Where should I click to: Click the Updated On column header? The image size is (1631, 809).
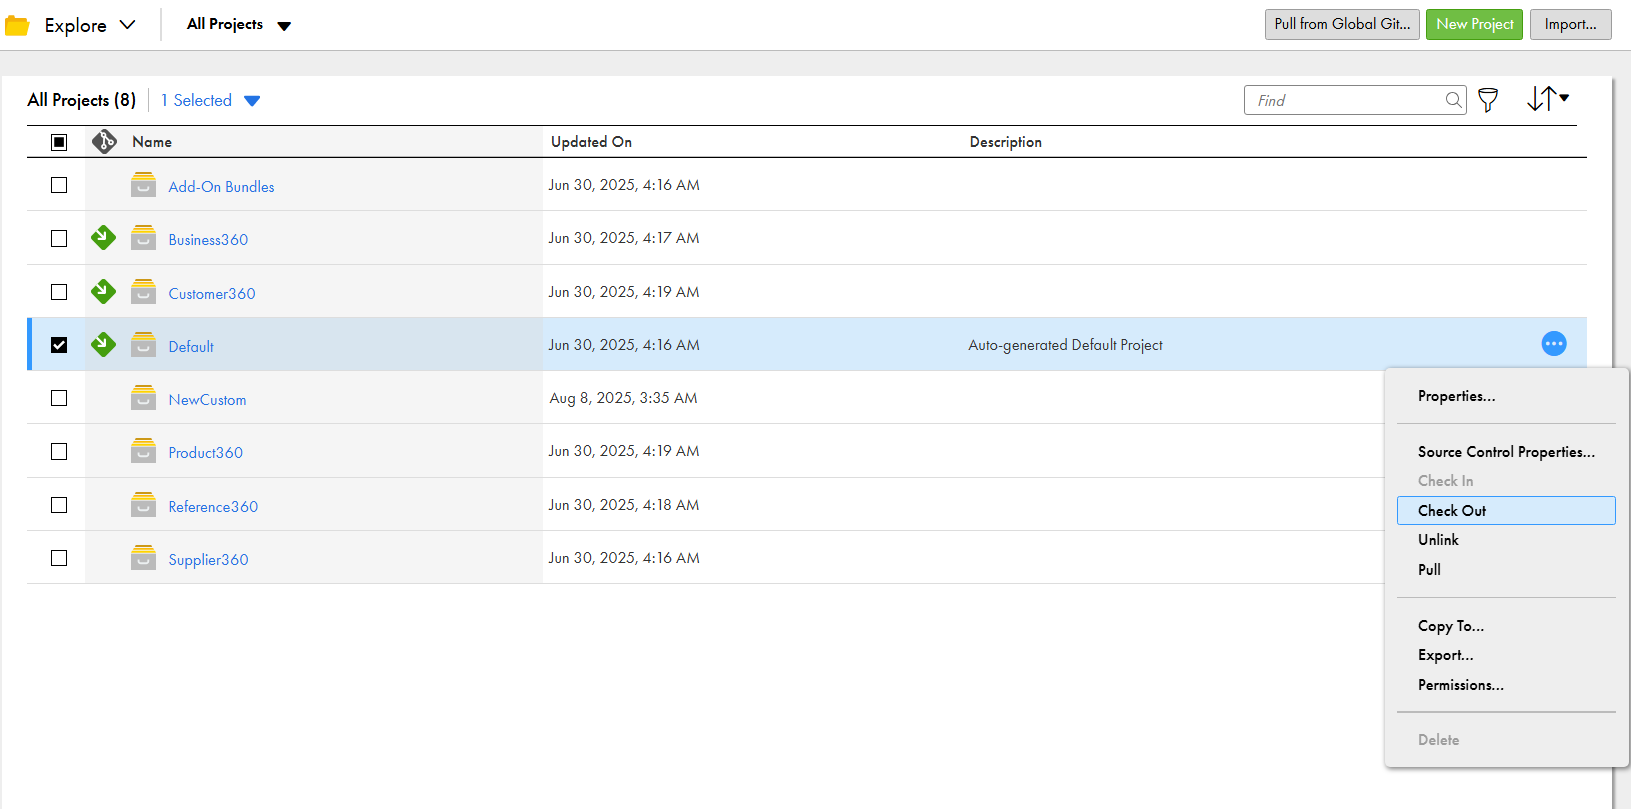click(x=591, y=142)
